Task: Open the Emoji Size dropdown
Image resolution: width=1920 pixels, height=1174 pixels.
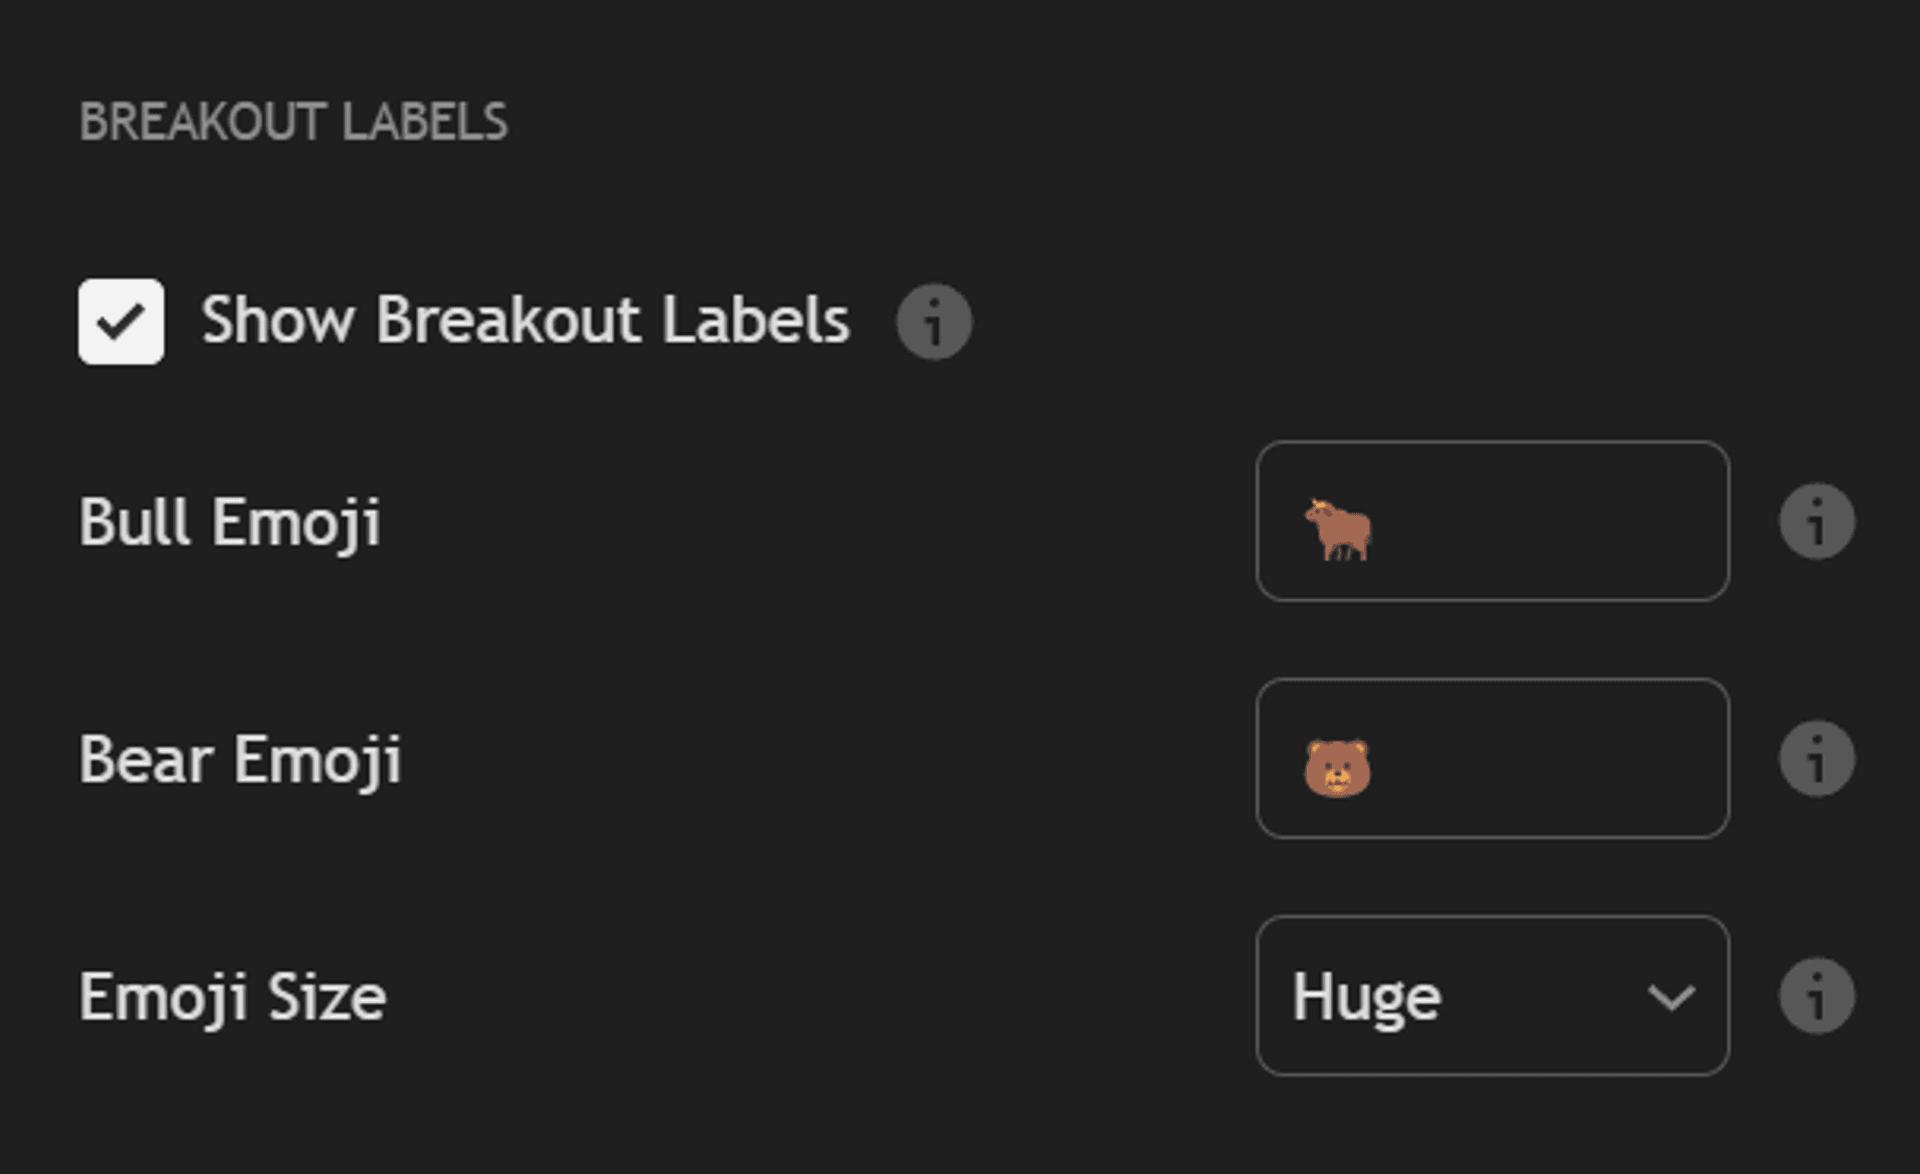Action: pos(1491,996)
